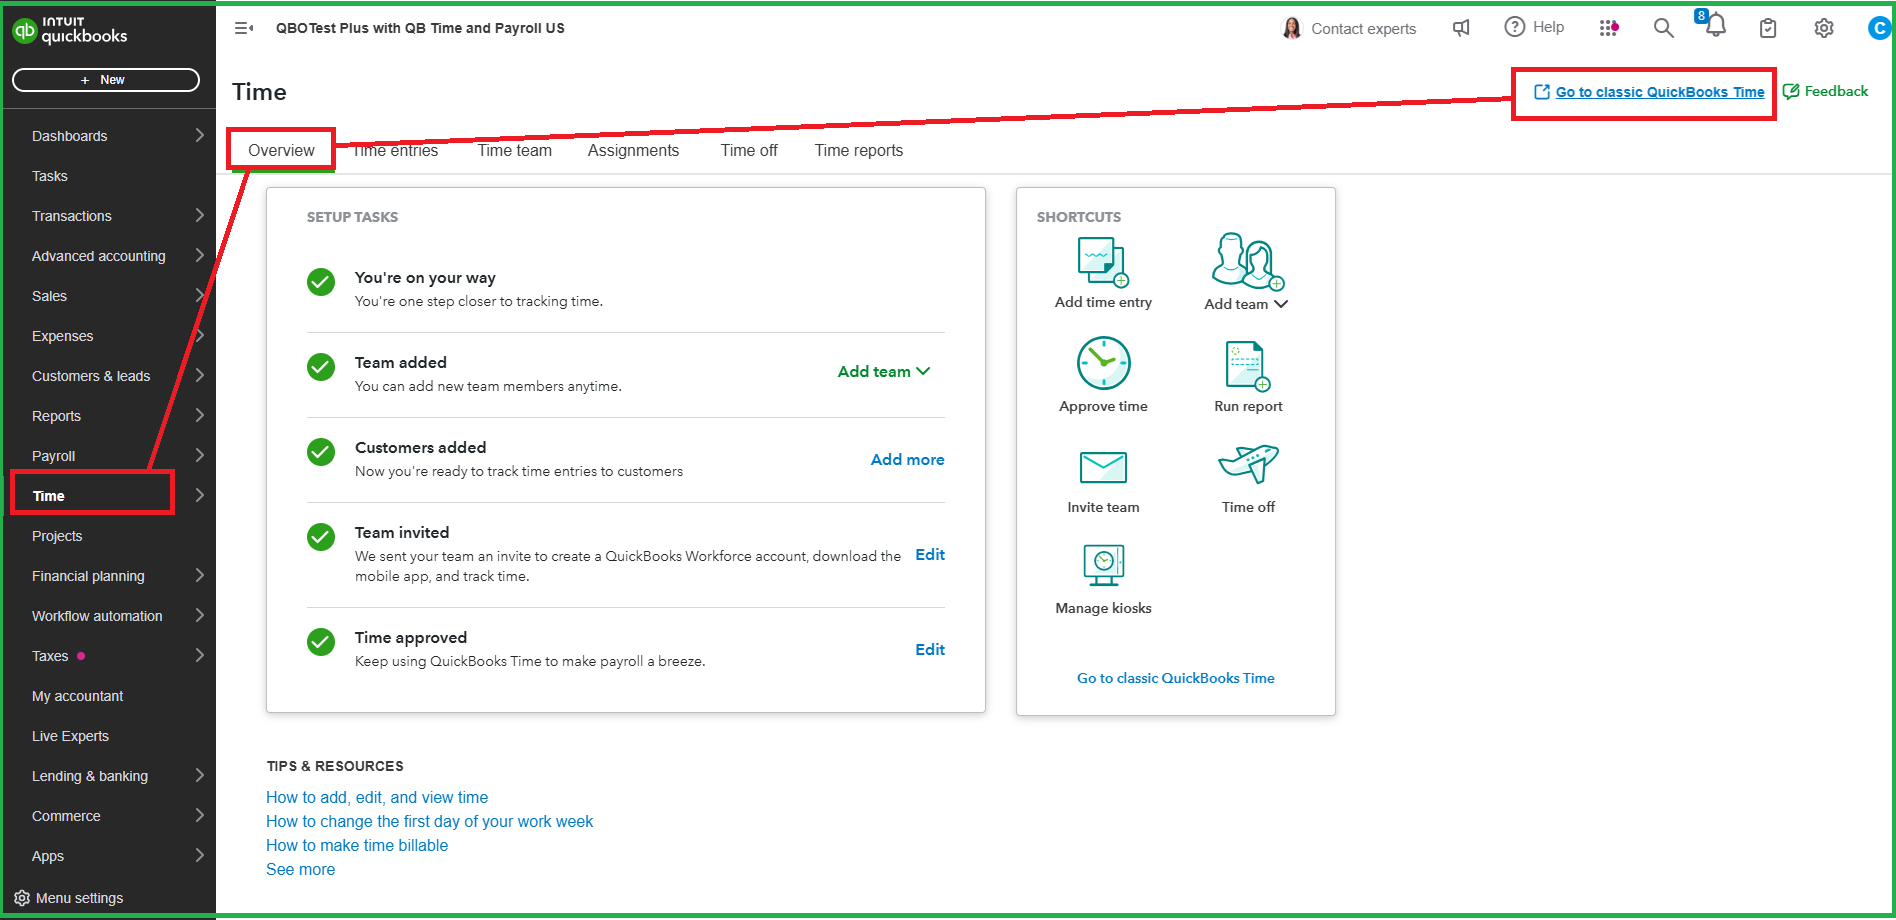Click the Manage kiosks monitor icon
The width and height of the screenshot is (1896, 920).
1103,565
